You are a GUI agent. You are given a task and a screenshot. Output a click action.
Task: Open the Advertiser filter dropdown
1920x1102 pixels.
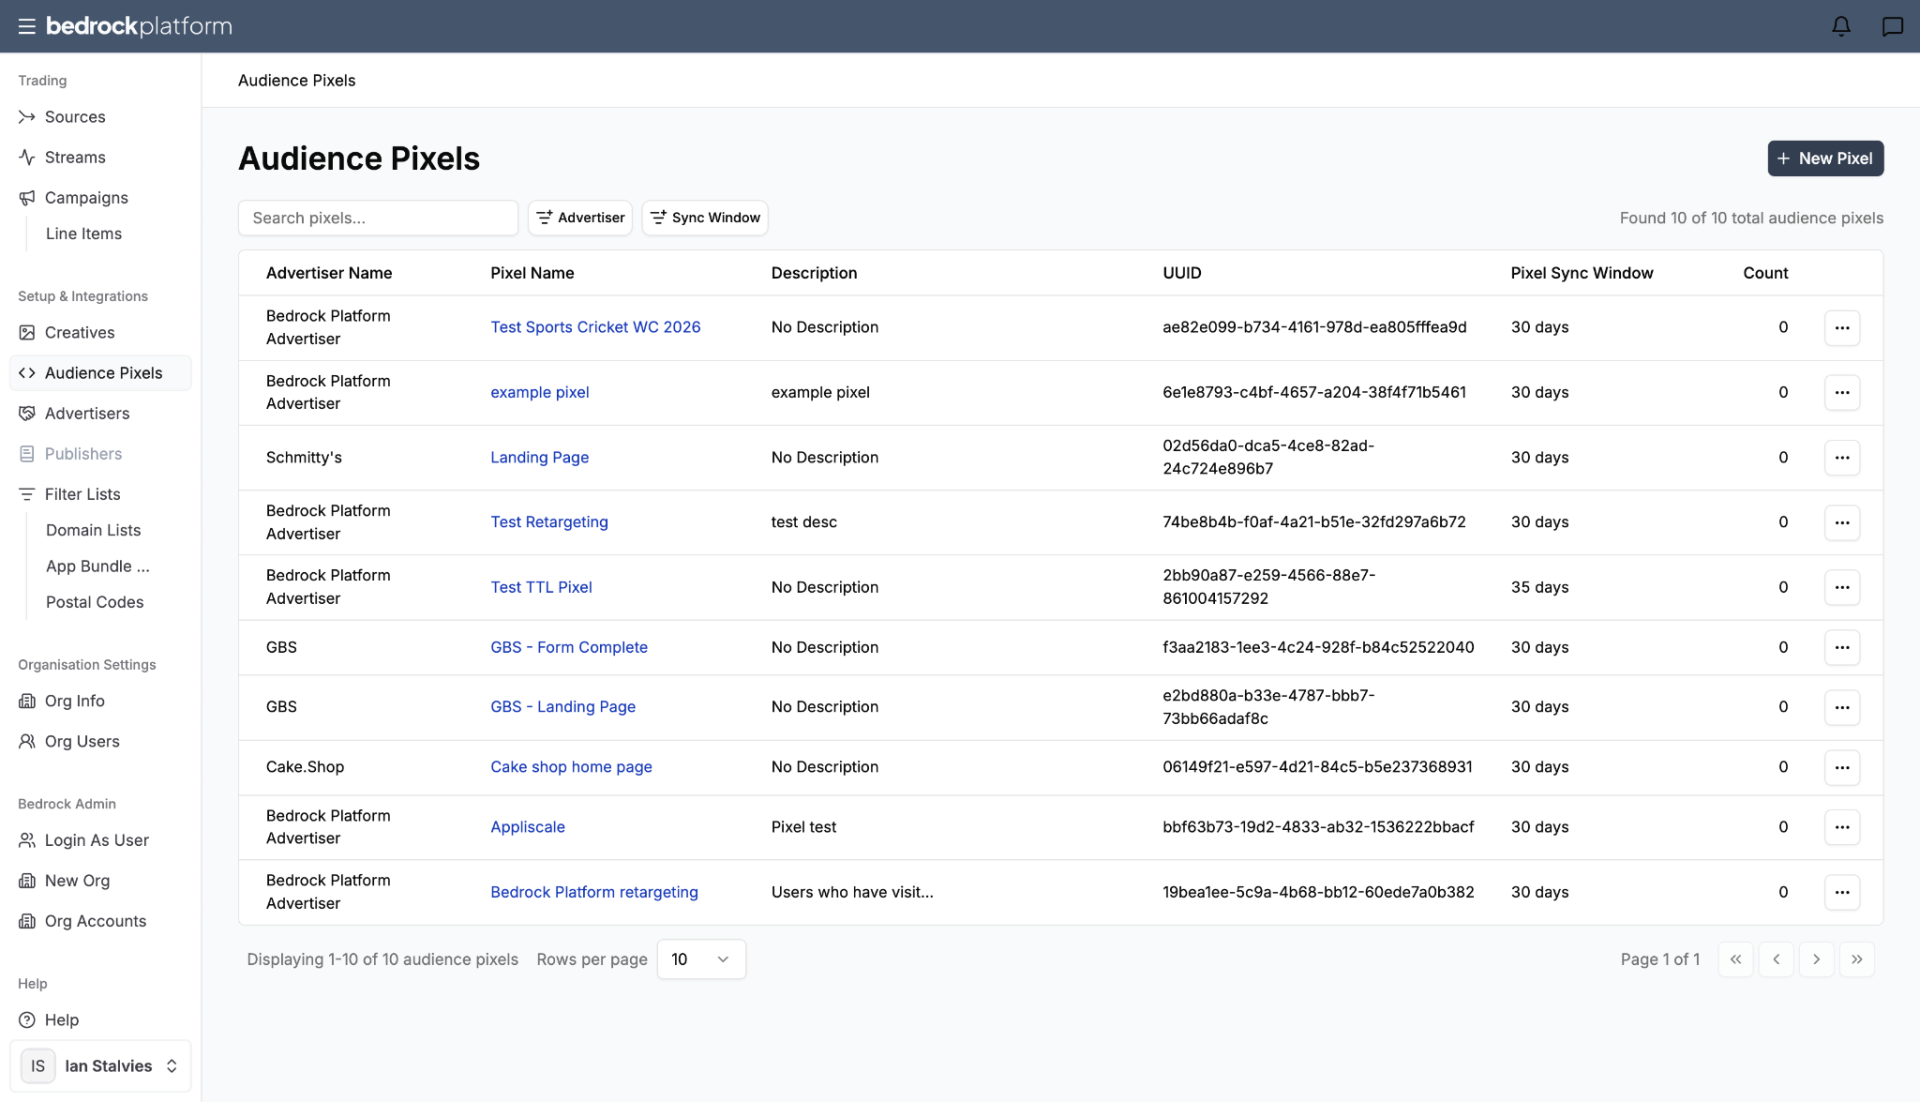(580, 218)
